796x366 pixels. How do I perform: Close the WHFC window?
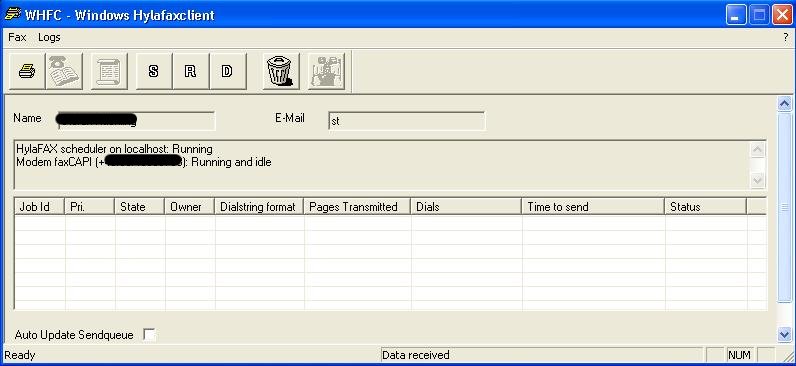point(782,15)
